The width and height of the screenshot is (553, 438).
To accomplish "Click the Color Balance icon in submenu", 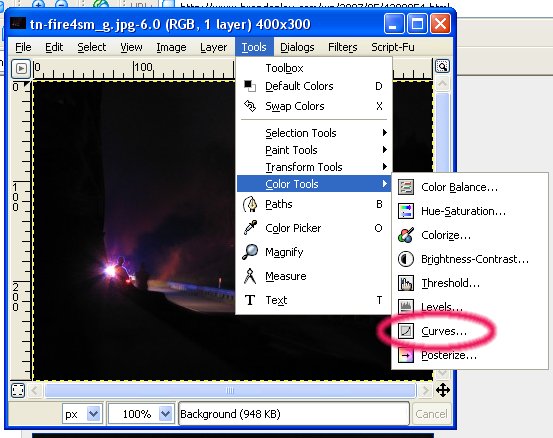I will click(x=406, y=187).
